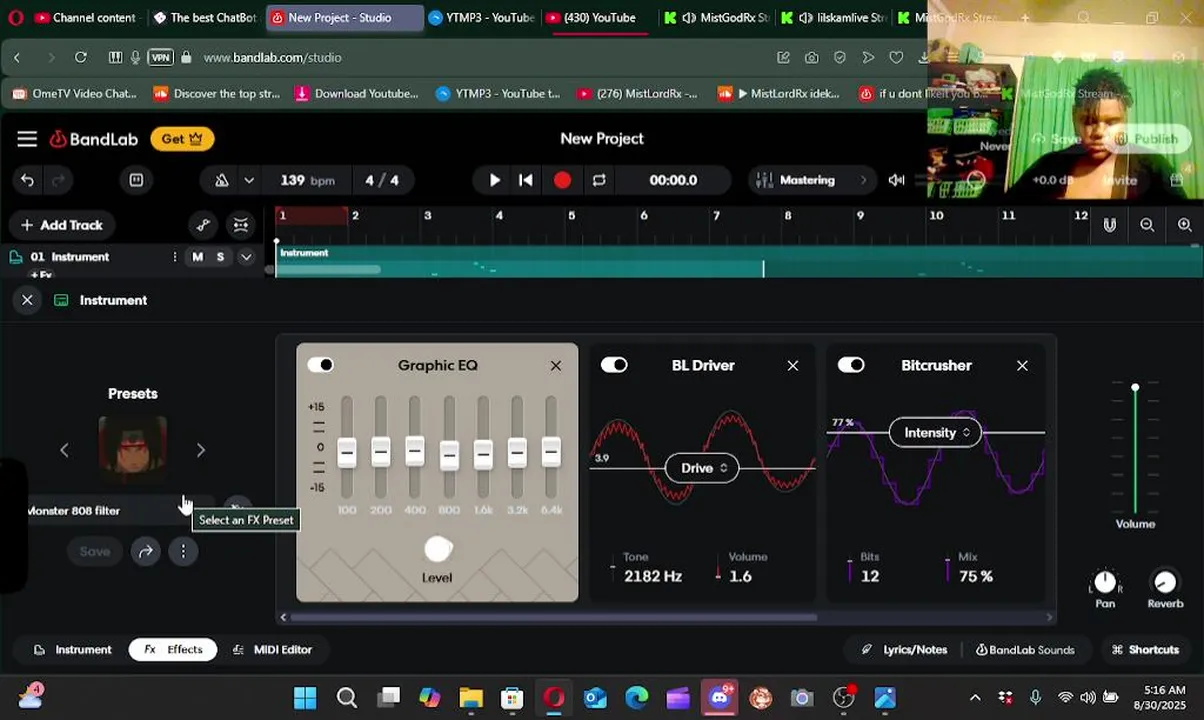Remove the BL Driver effect
The image size is (1204, 720).
793,366
